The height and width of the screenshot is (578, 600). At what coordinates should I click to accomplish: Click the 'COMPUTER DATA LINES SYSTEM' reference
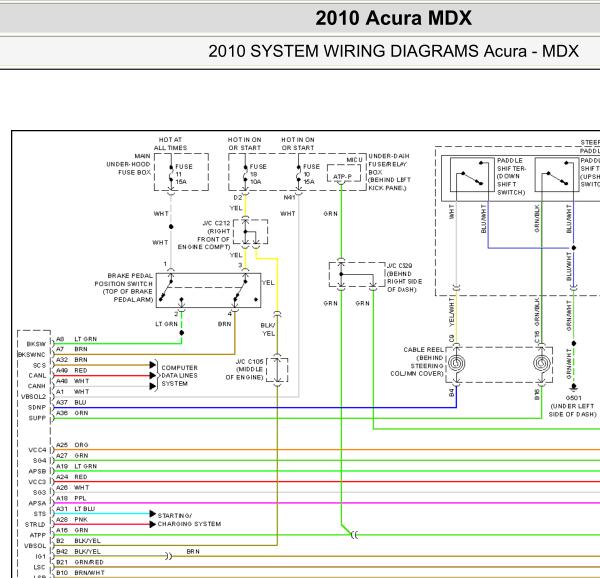click(x=179, y=376)
